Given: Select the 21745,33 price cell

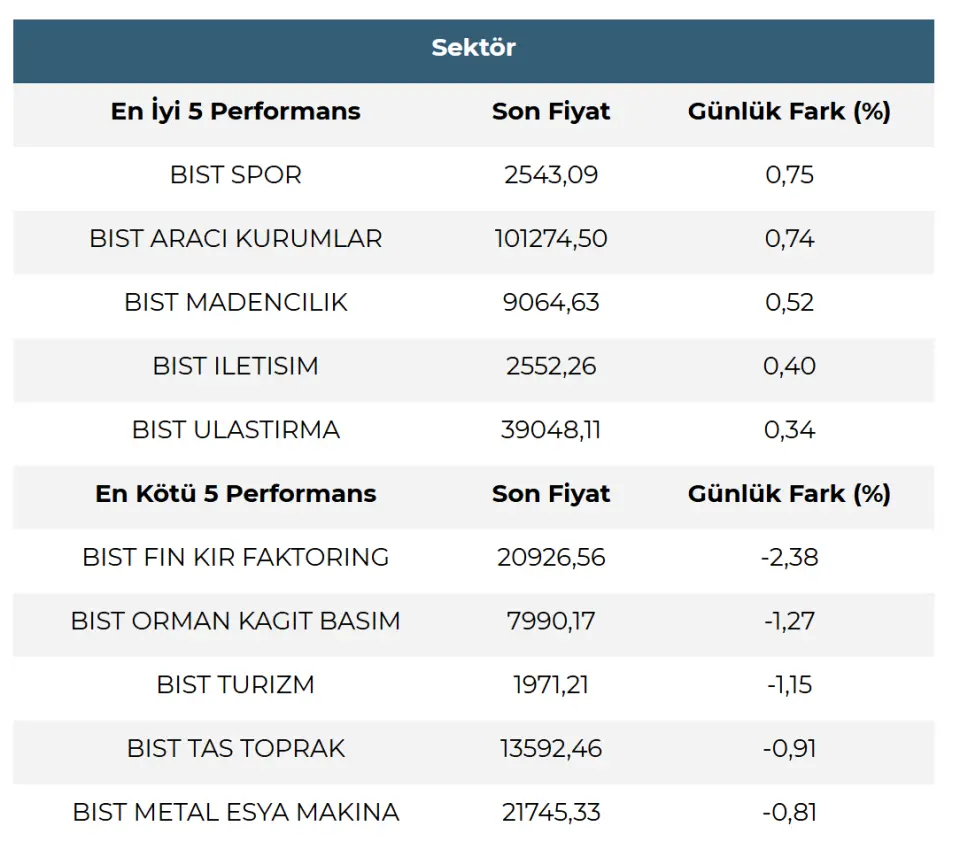Looking at the screenshot, I should 551,812.
